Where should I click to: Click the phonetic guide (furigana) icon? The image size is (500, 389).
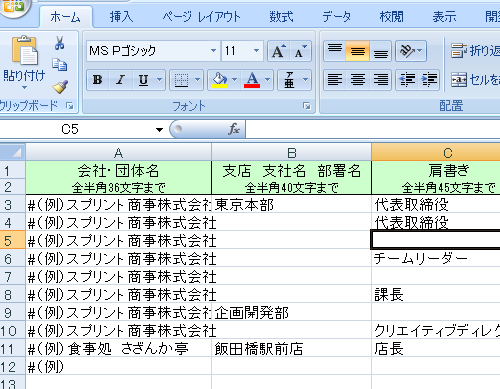point(289,80)
